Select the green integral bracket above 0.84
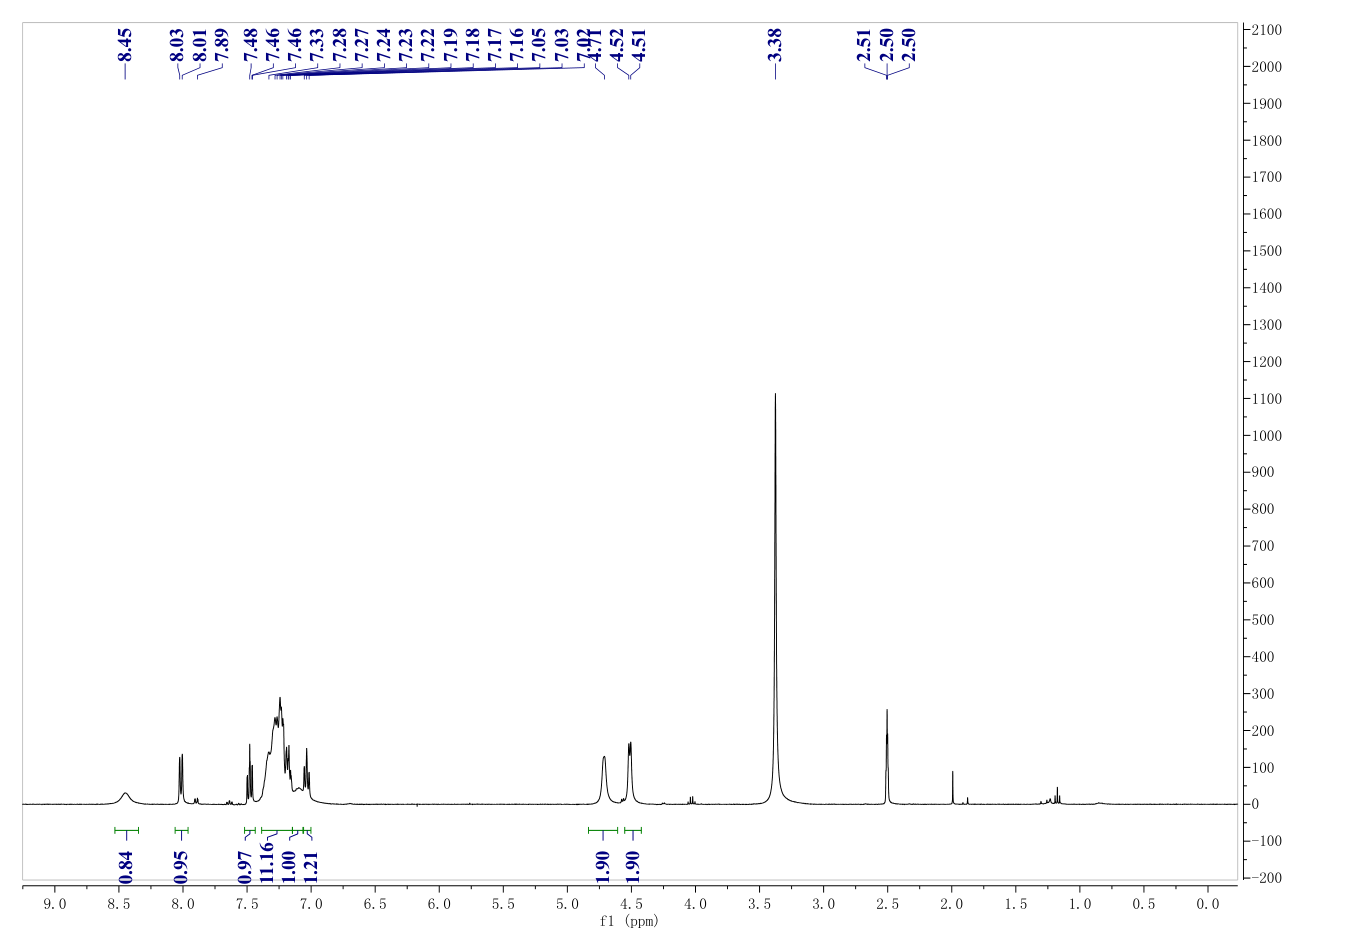Screen dimensions: 1348x952 coord(126,830)
